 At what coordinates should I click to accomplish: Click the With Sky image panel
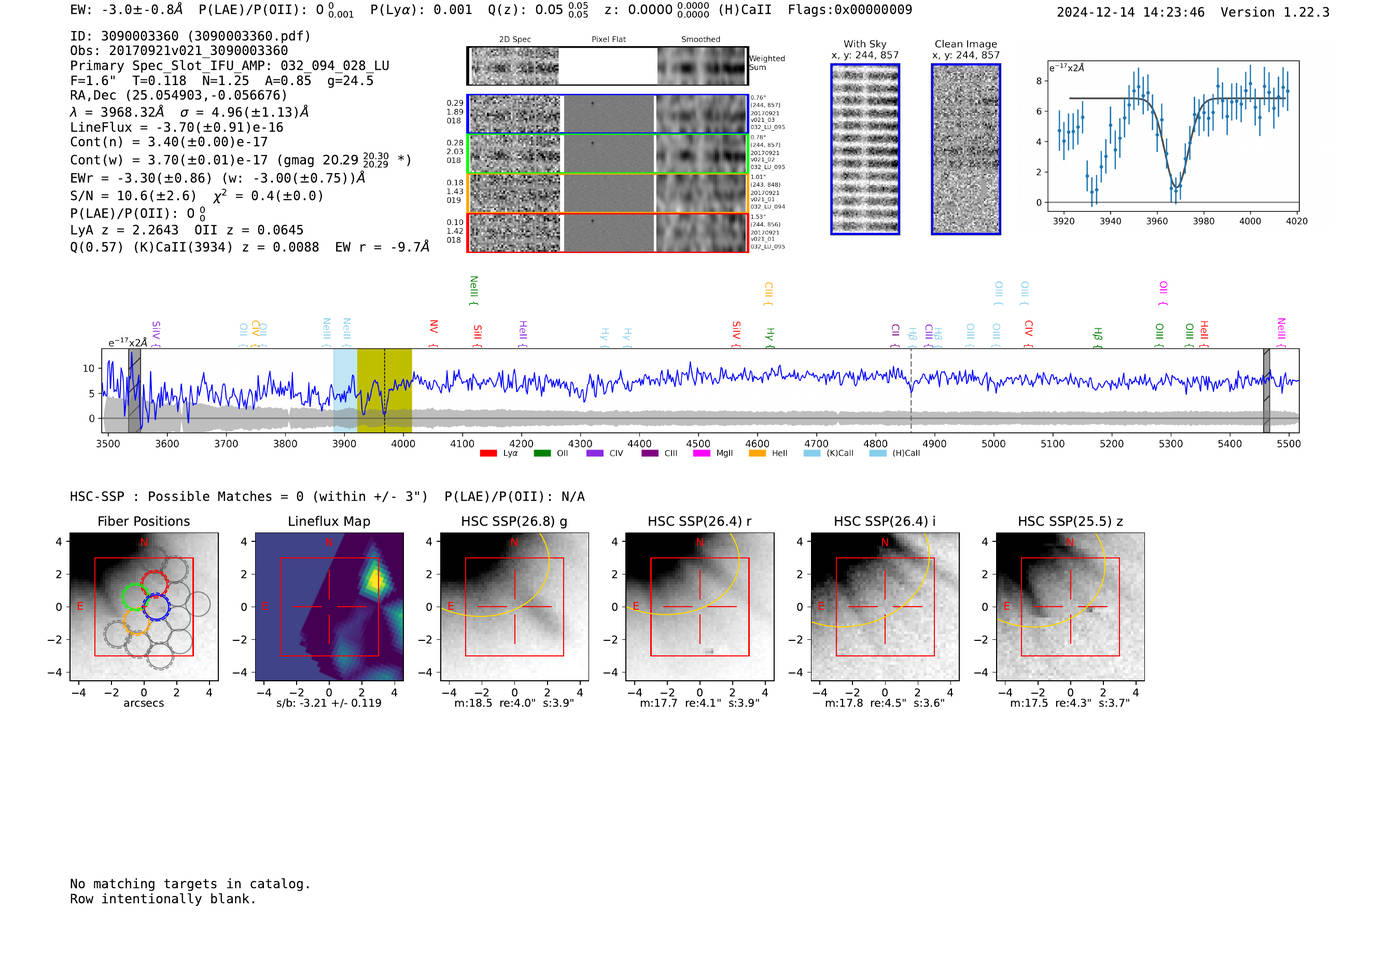coord(865,149)
